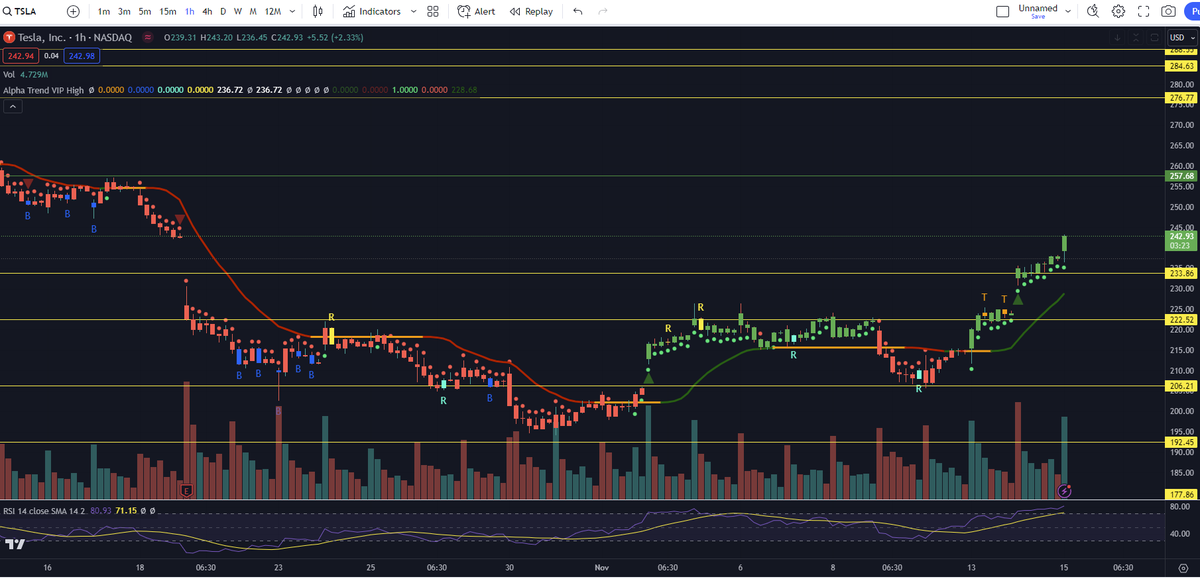Viewport: 1200px width, 579px height.
Task: Open the USD currency dropdown
Action: click(x=1181, y=38)
